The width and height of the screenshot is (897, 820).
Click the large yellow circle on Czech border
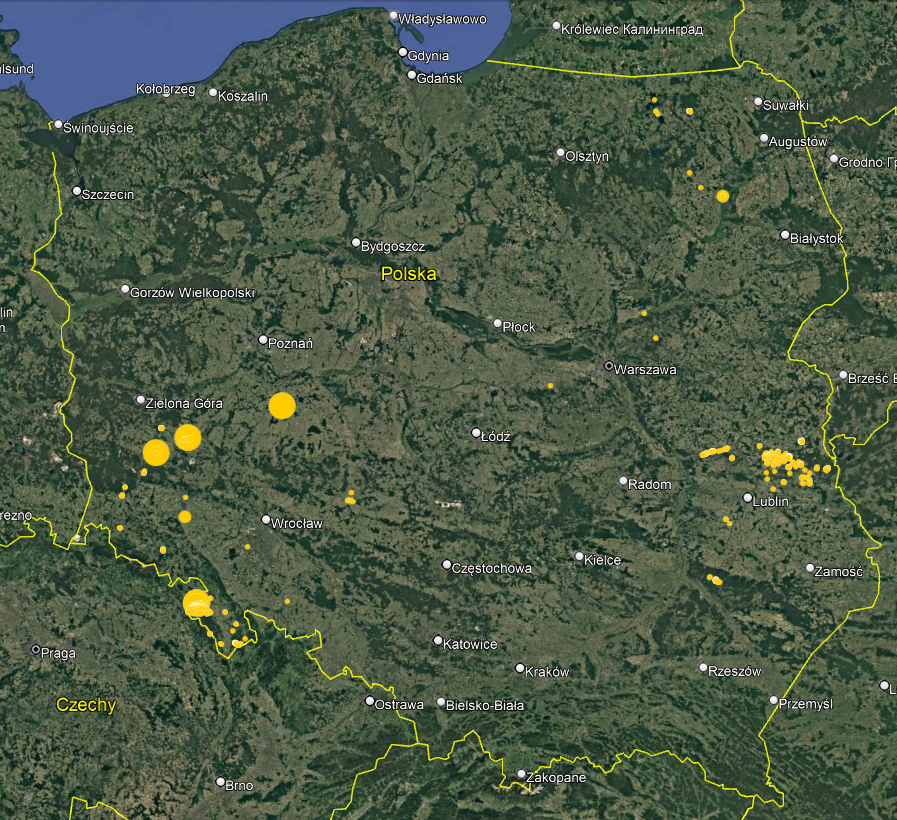click(x=196, y=603)
